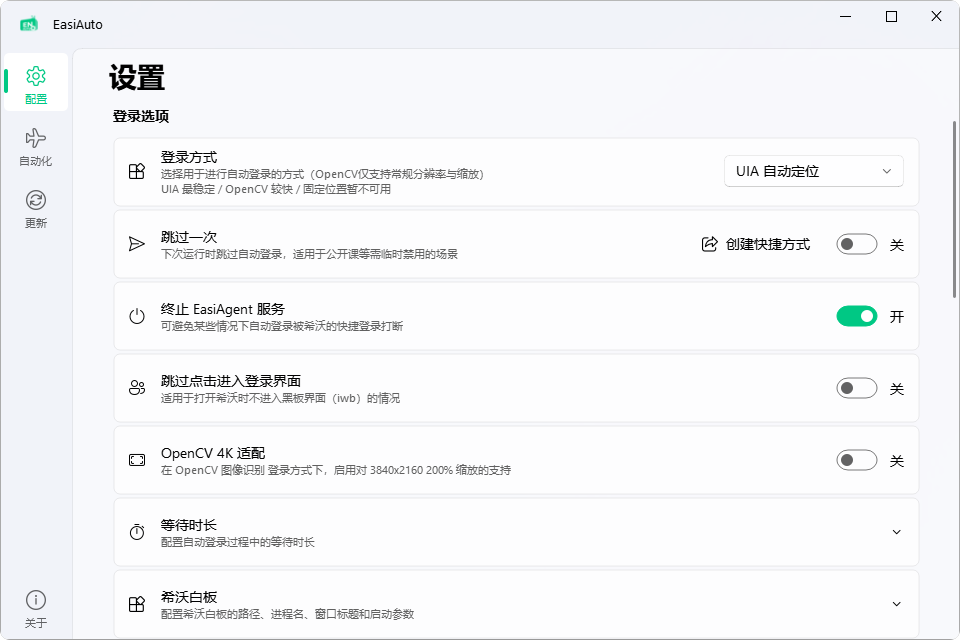Screen dimensions: 960x640
Task: Click the 创建快捷方式 button
Action: click(x=756, y=244)
